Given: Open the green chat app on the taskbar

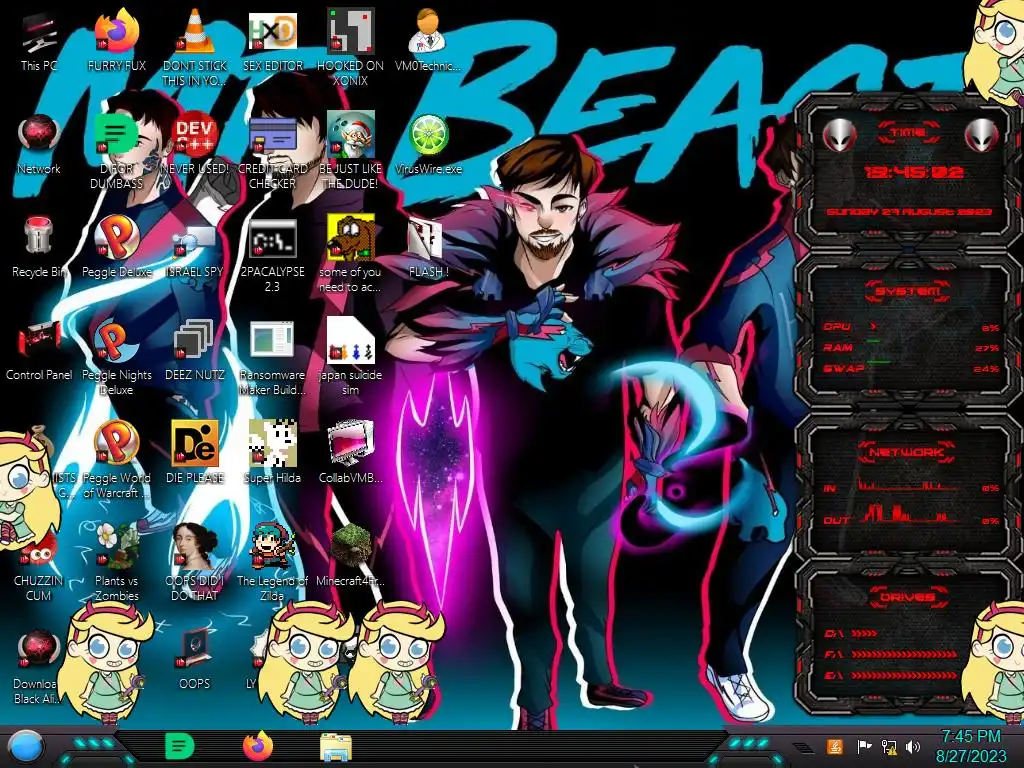Looking at the screenshot, I should click(179, 746).
